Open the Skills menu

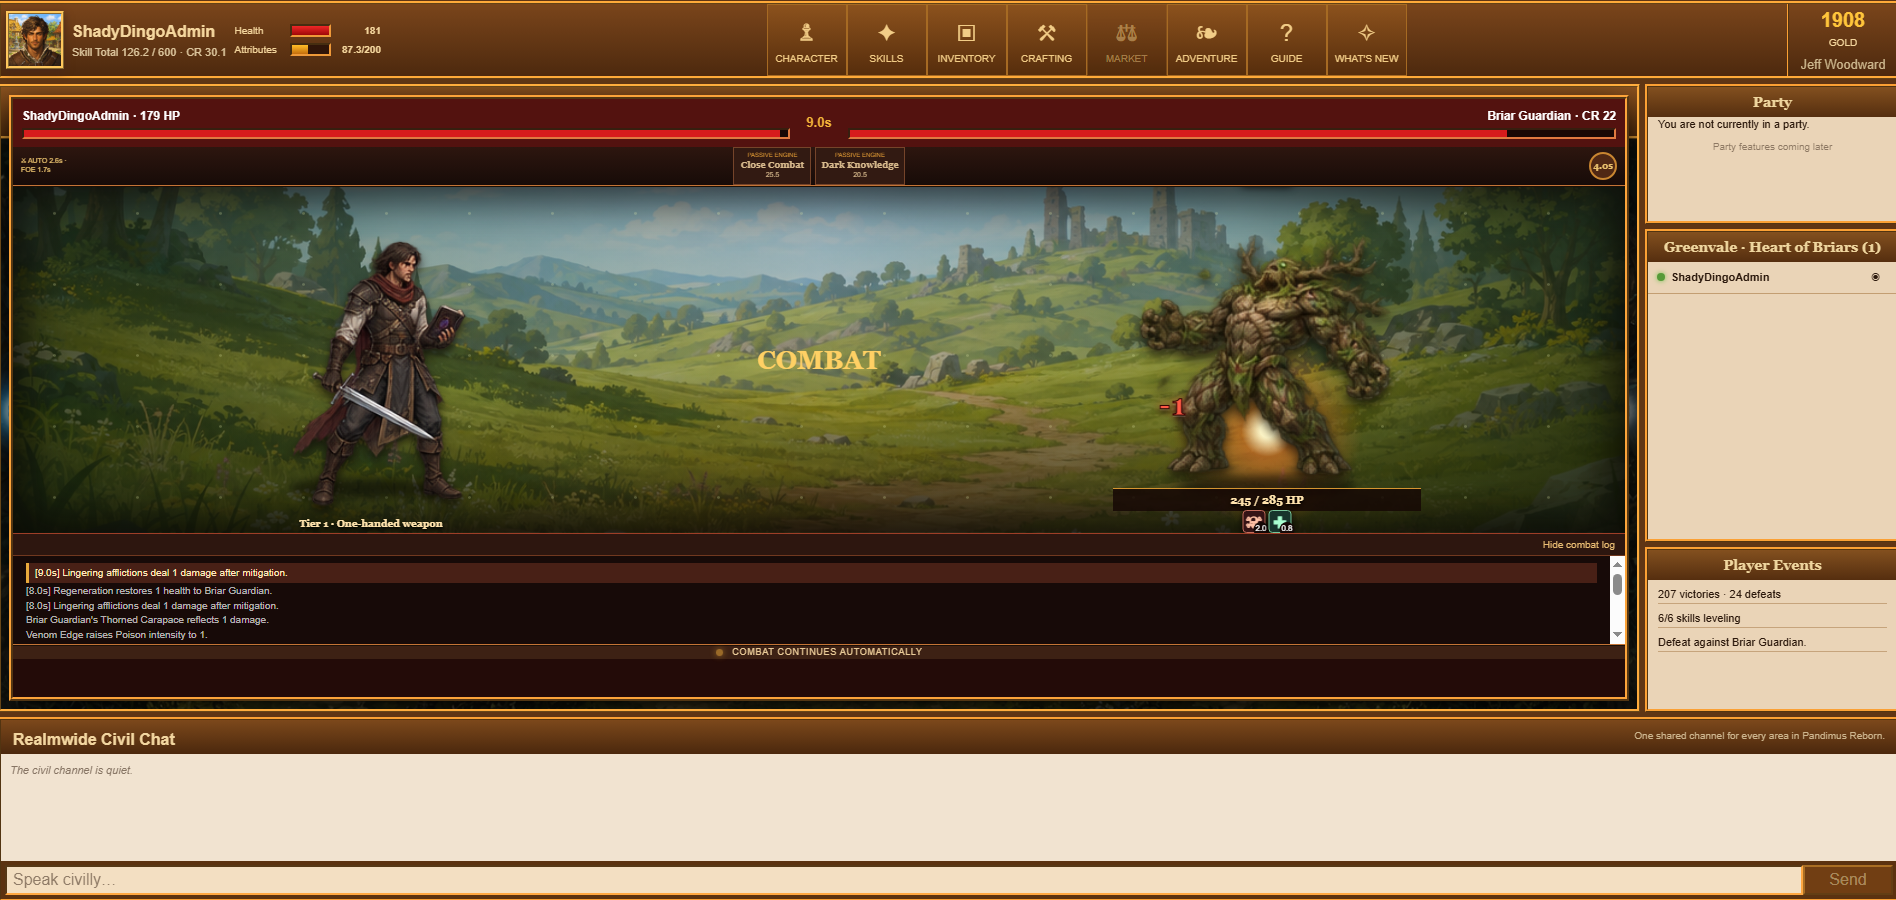click(x=886, y=40)
